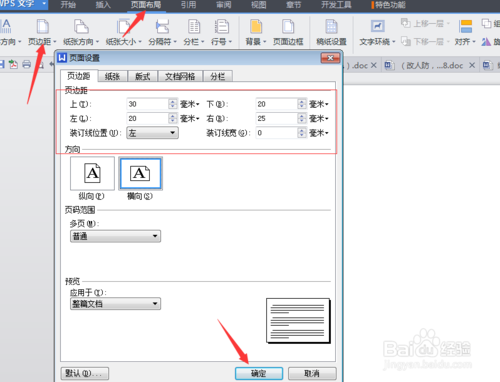Expand 装订线位置 dropdown set to 左
500x382 pixels.
[x=152, y=133]
